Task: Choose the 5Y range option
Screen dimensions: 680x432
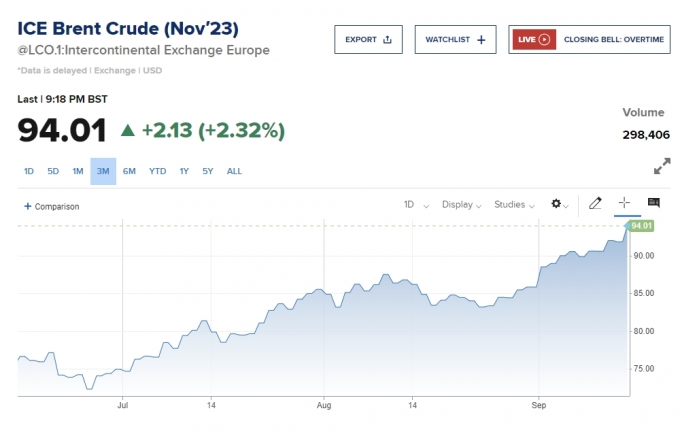Action: click(x=207, y=171)
